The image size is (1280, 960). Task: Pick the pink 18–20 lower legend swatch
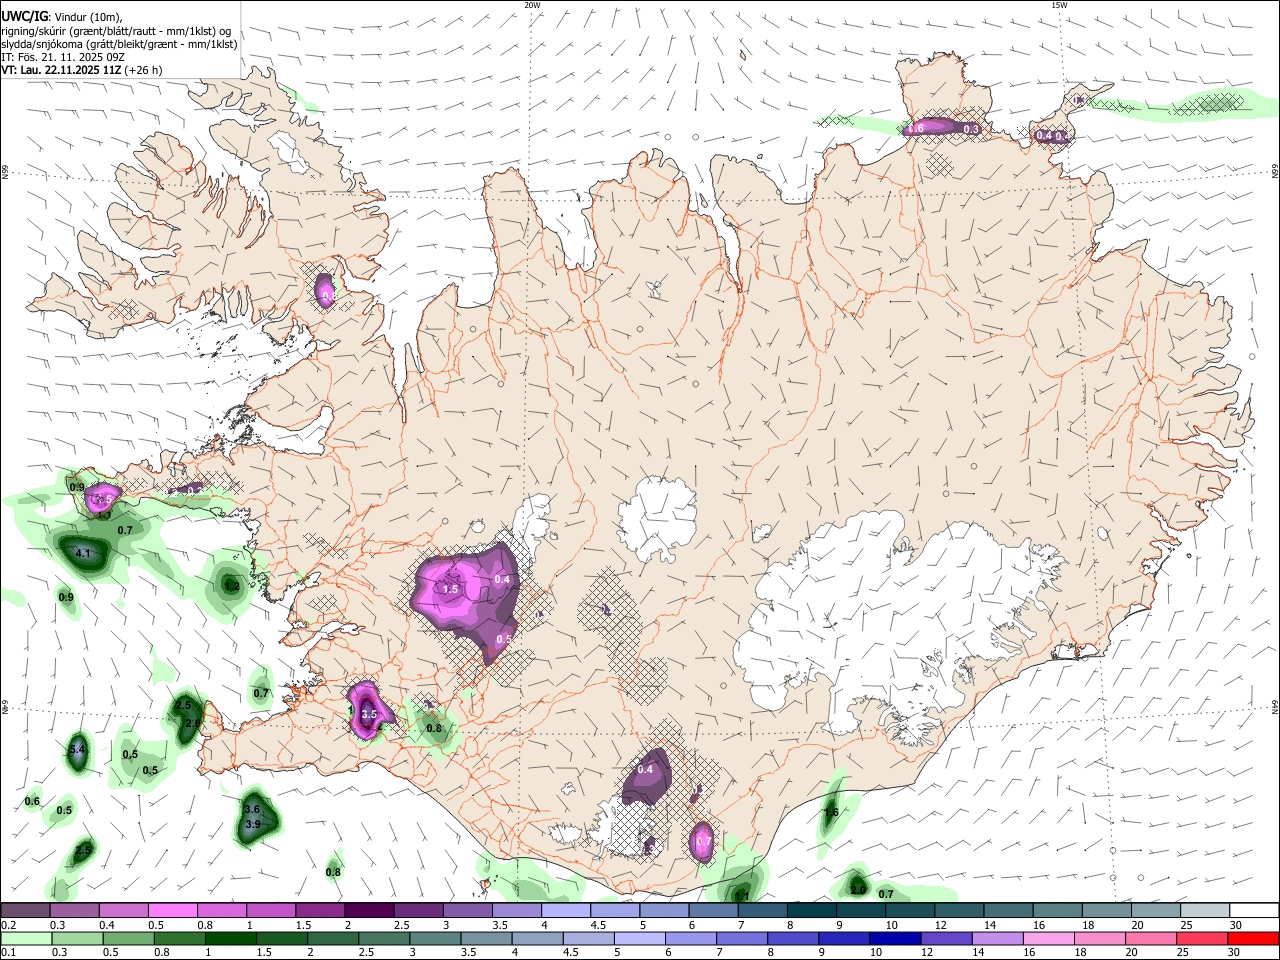[1098, 938]
